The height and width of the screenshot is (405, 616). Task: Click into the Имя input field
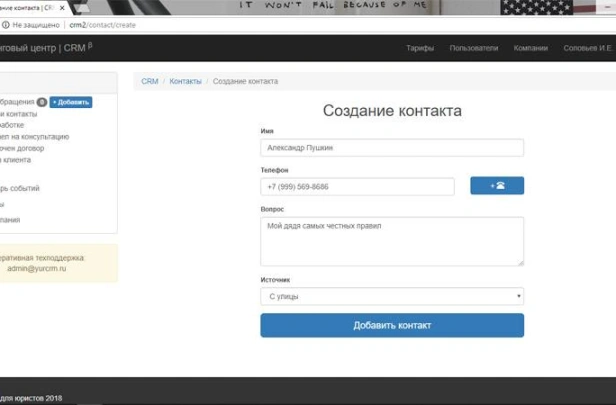pyautogui.click(x=391, y=148)
